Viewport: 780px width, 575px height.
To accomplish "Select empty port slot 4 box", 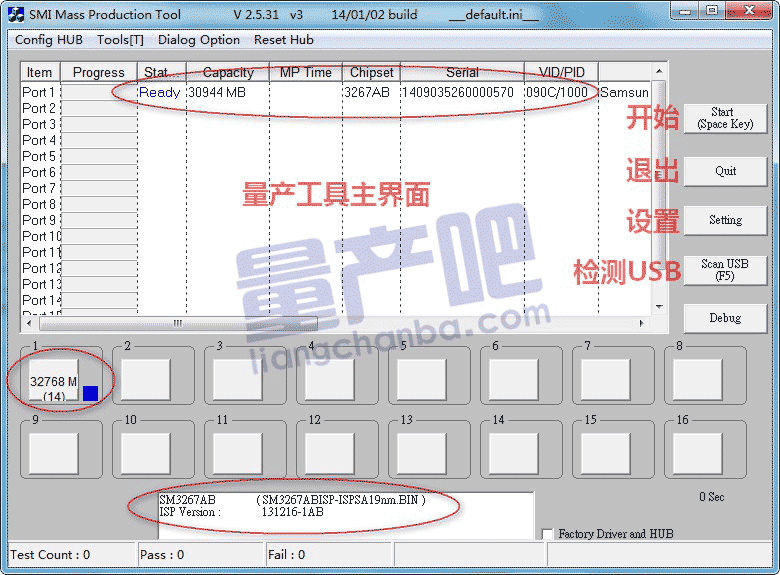I will point(329,379).
